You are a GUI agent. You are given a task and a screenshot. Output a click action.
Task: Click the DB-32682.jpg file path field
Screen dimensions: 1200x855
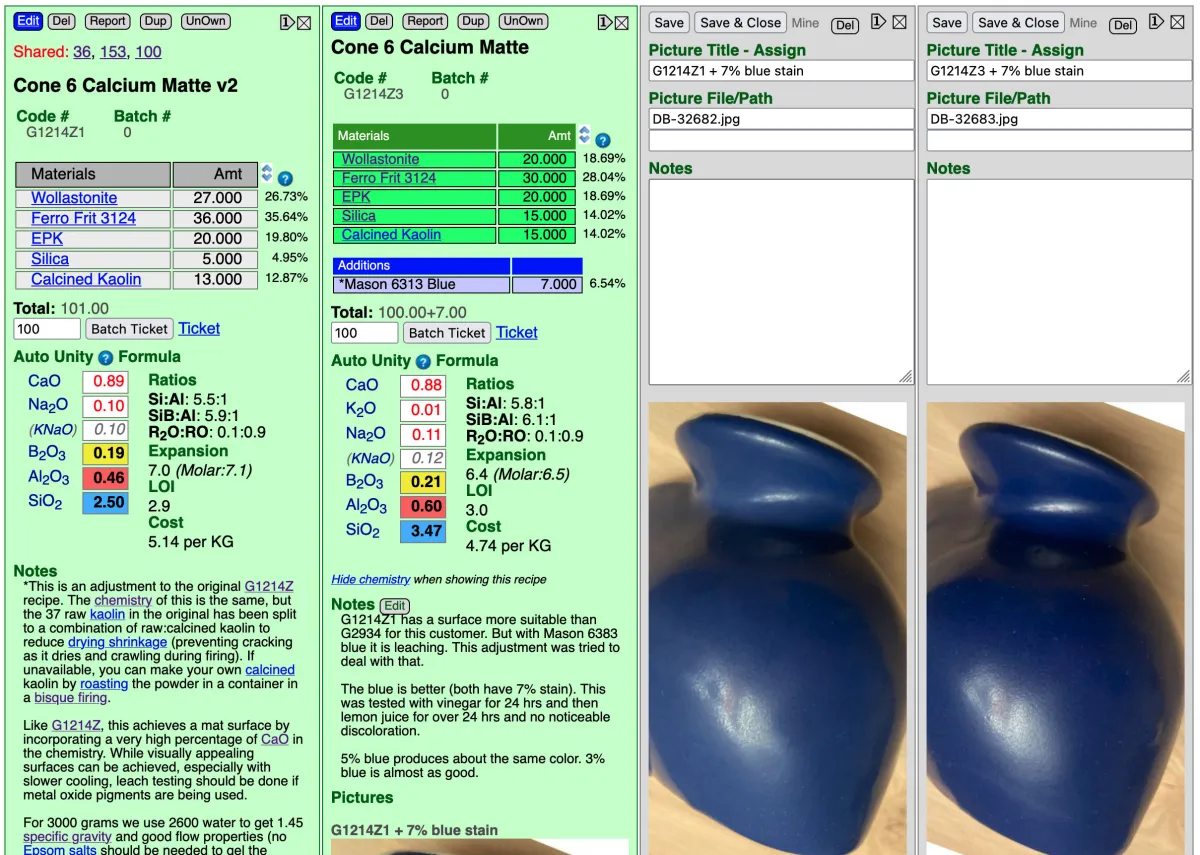781,119
